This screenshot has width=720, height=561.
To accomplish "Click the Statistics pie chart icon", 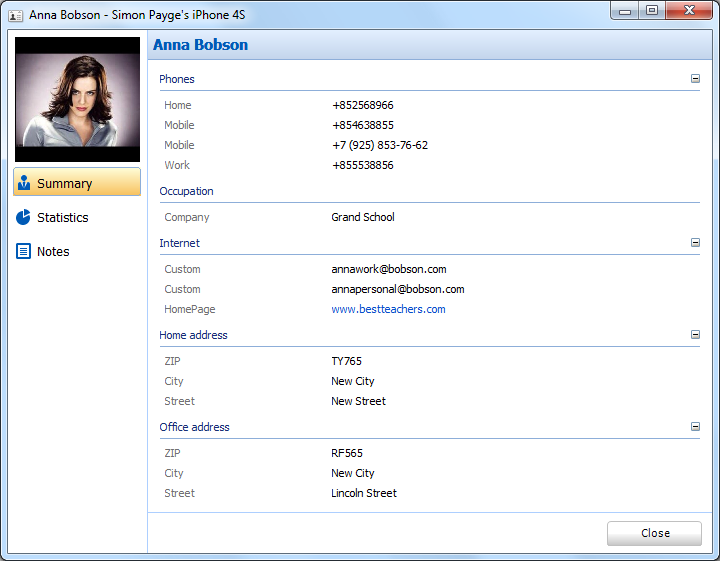I will (23, 217).
